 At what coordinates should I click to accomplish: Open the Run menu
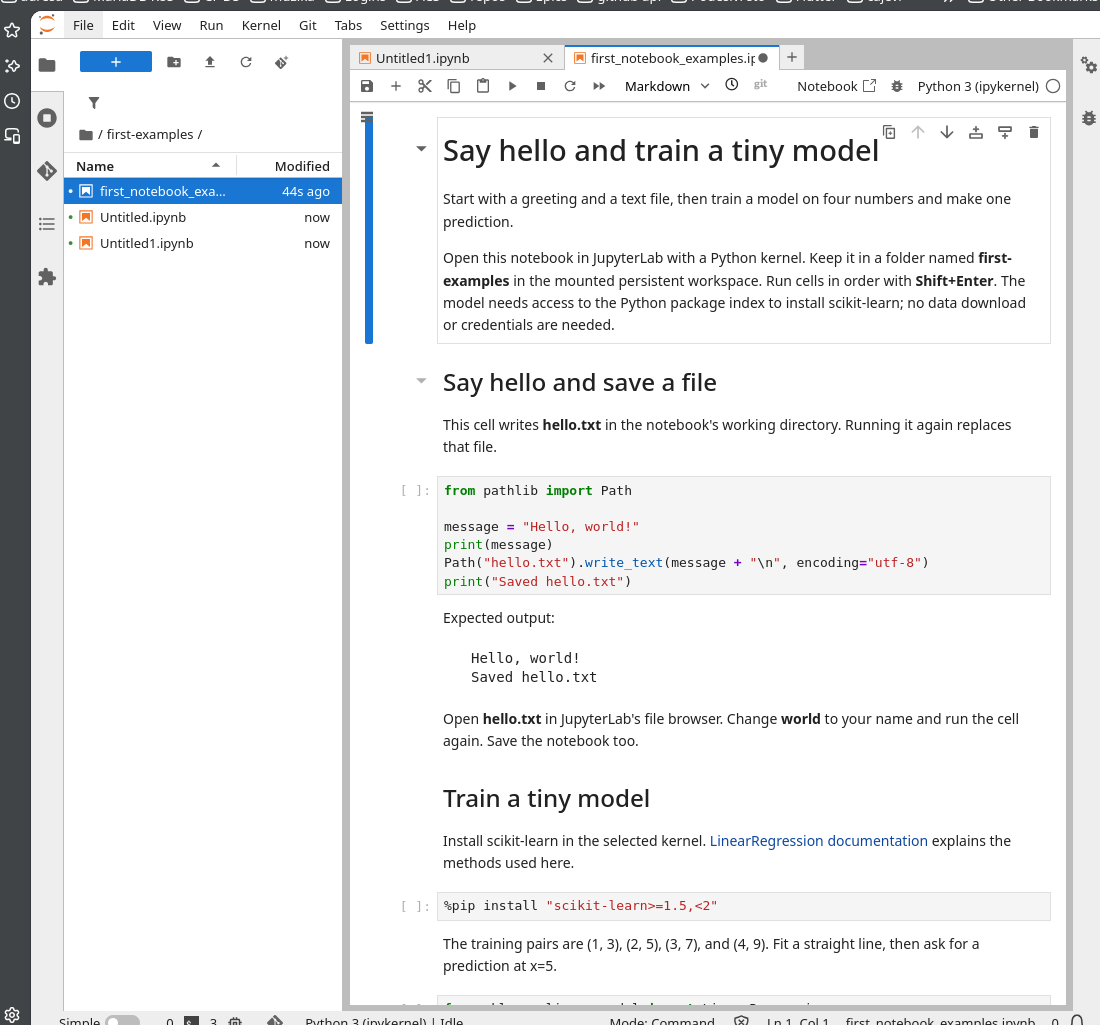click(211, 25)
